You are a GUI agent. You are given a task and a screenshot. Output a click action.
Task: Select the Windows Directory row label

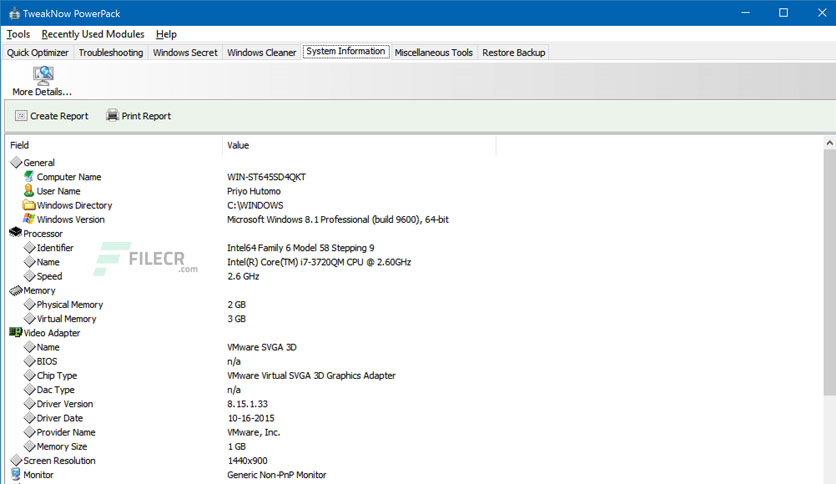coord(74,205)
